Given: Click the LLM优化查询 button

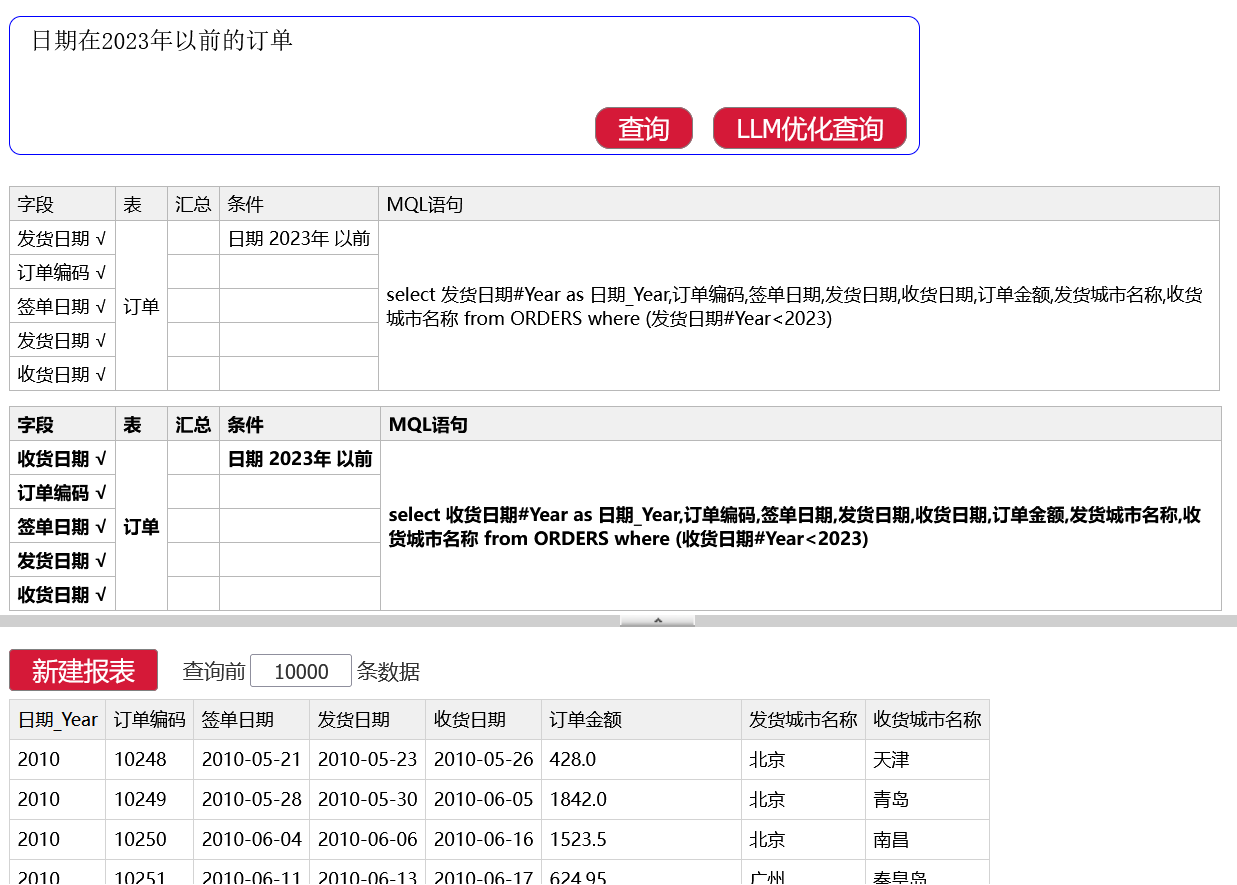Looking at the screenshot, I should [809, 128].
